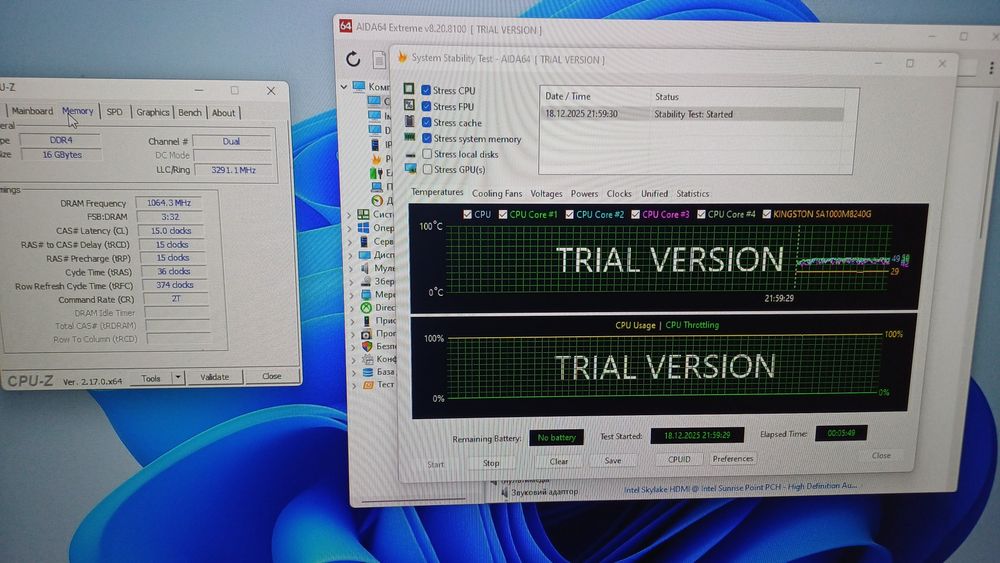Click the horizontal scrollbar under AIDA64 tree
1000x563 pixels.
coord(413,501)
